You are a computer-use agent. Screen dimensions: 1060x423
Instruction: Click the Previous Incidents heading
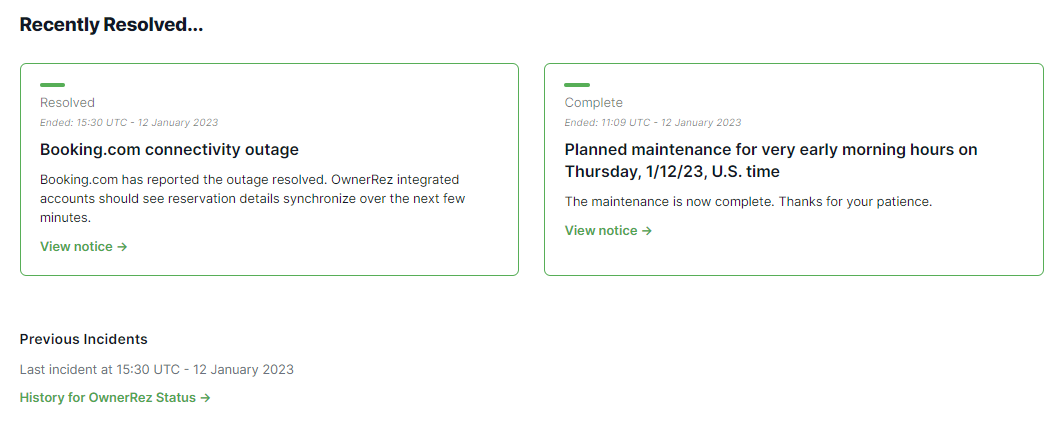click(83, 339)
